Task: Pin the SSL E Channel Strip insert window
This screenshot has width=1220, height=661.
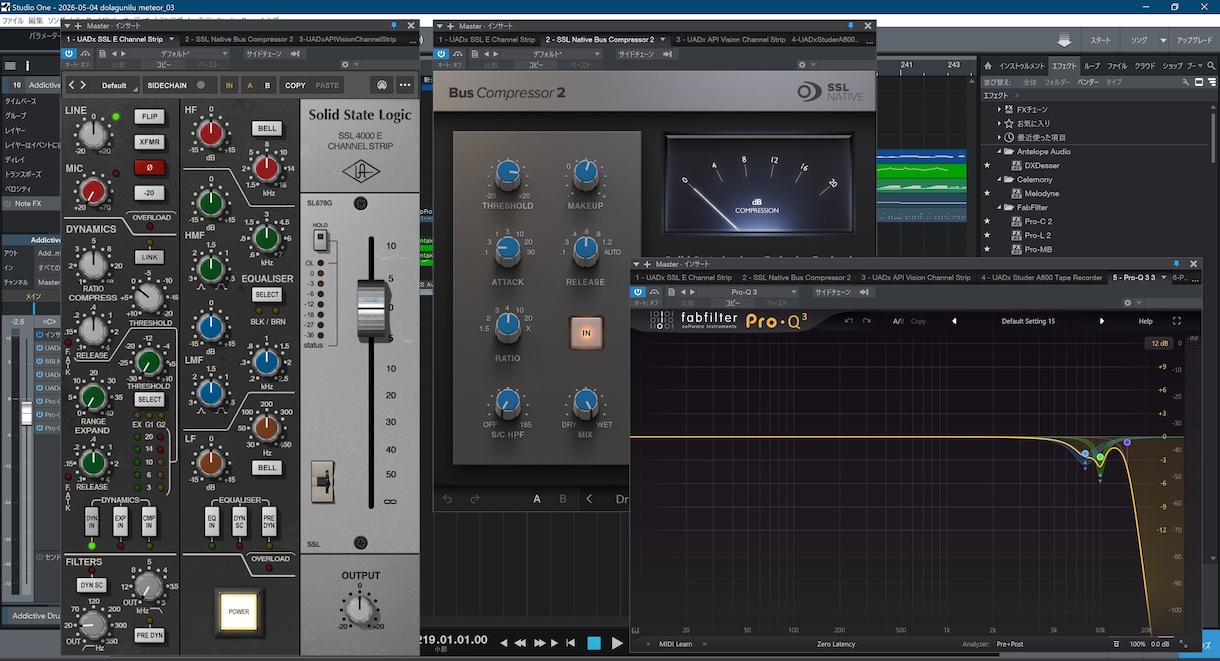Action: click(x=393, y=25)
